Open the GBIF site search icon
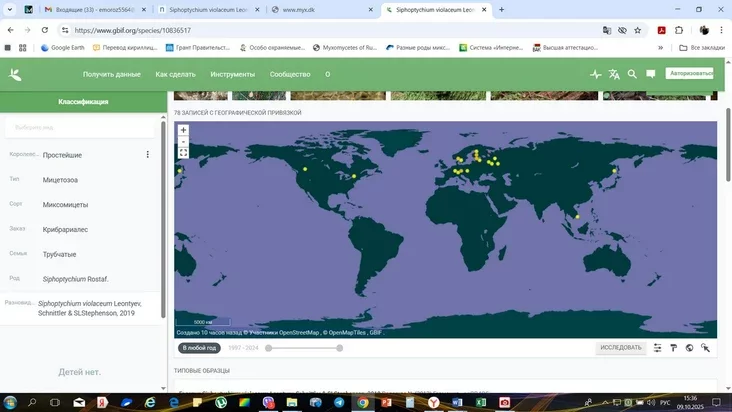This screenshot has height=412, width=732. tap(632, 74)
